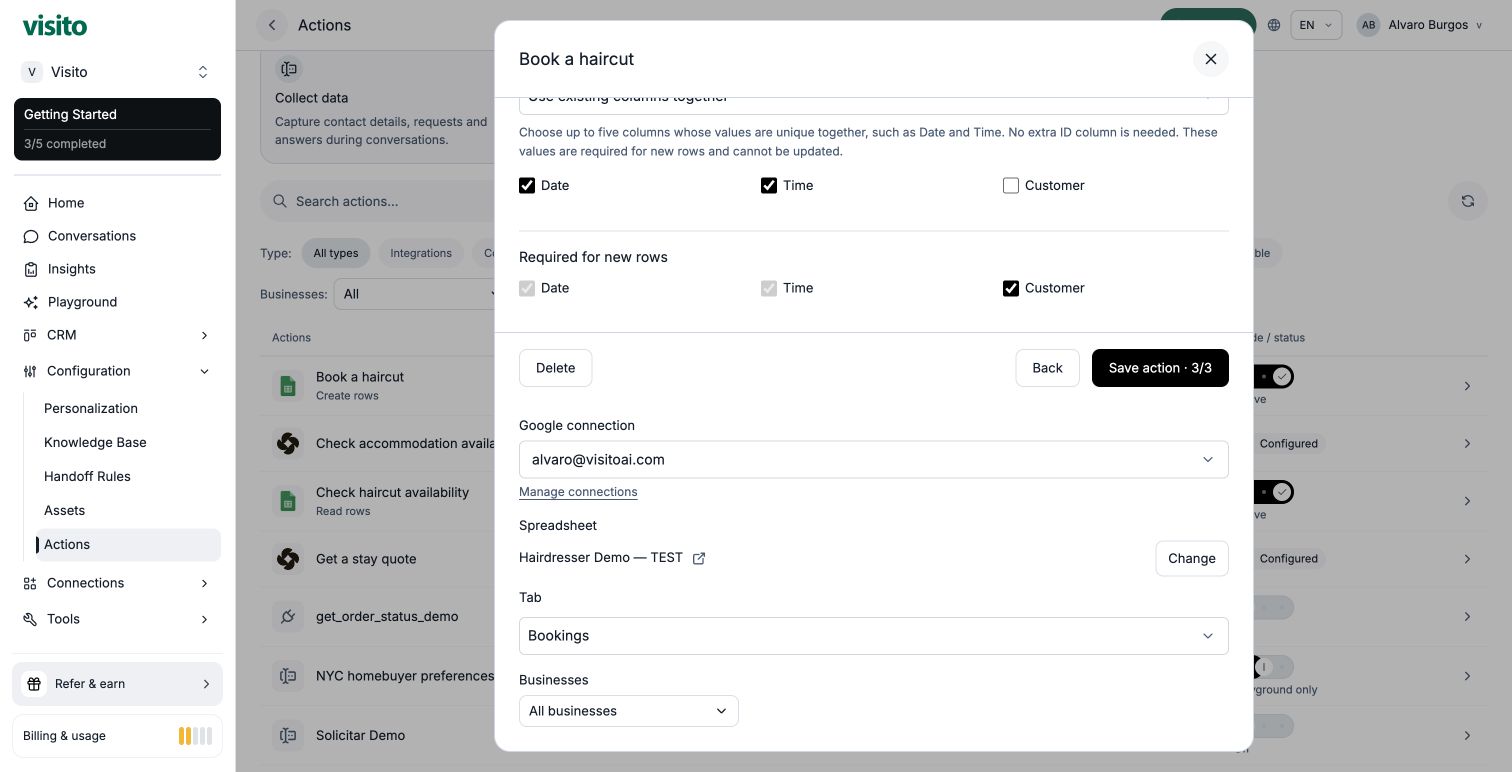This screenshot has width=1512, height=772.
Task: Click the external link icon beside Hairdresser Demo
Action: coord(699,558)
